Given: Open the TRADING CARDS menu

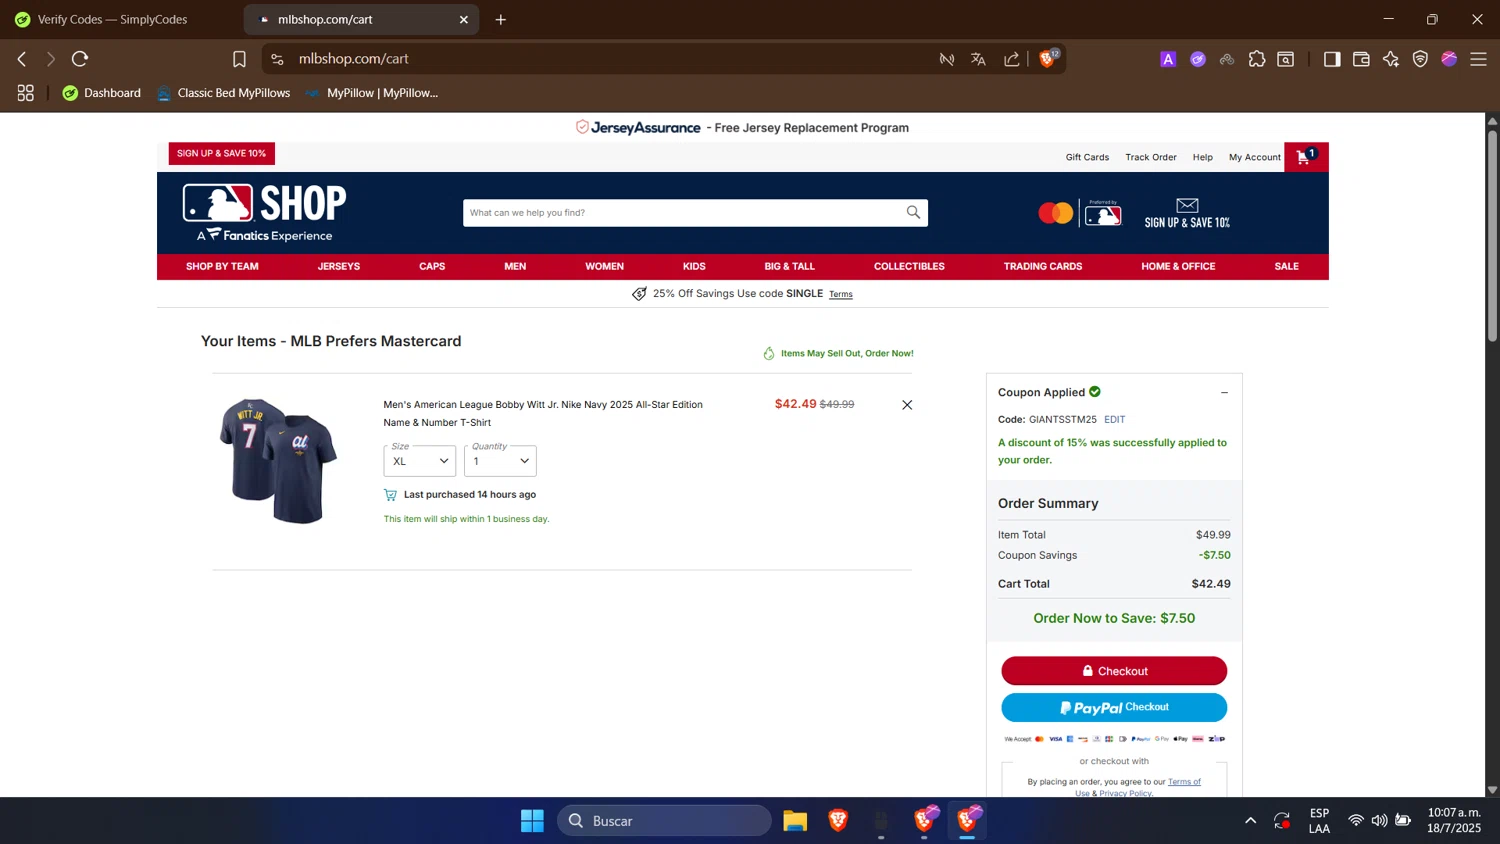Looking at the screenshot, I should point(1043,267).
